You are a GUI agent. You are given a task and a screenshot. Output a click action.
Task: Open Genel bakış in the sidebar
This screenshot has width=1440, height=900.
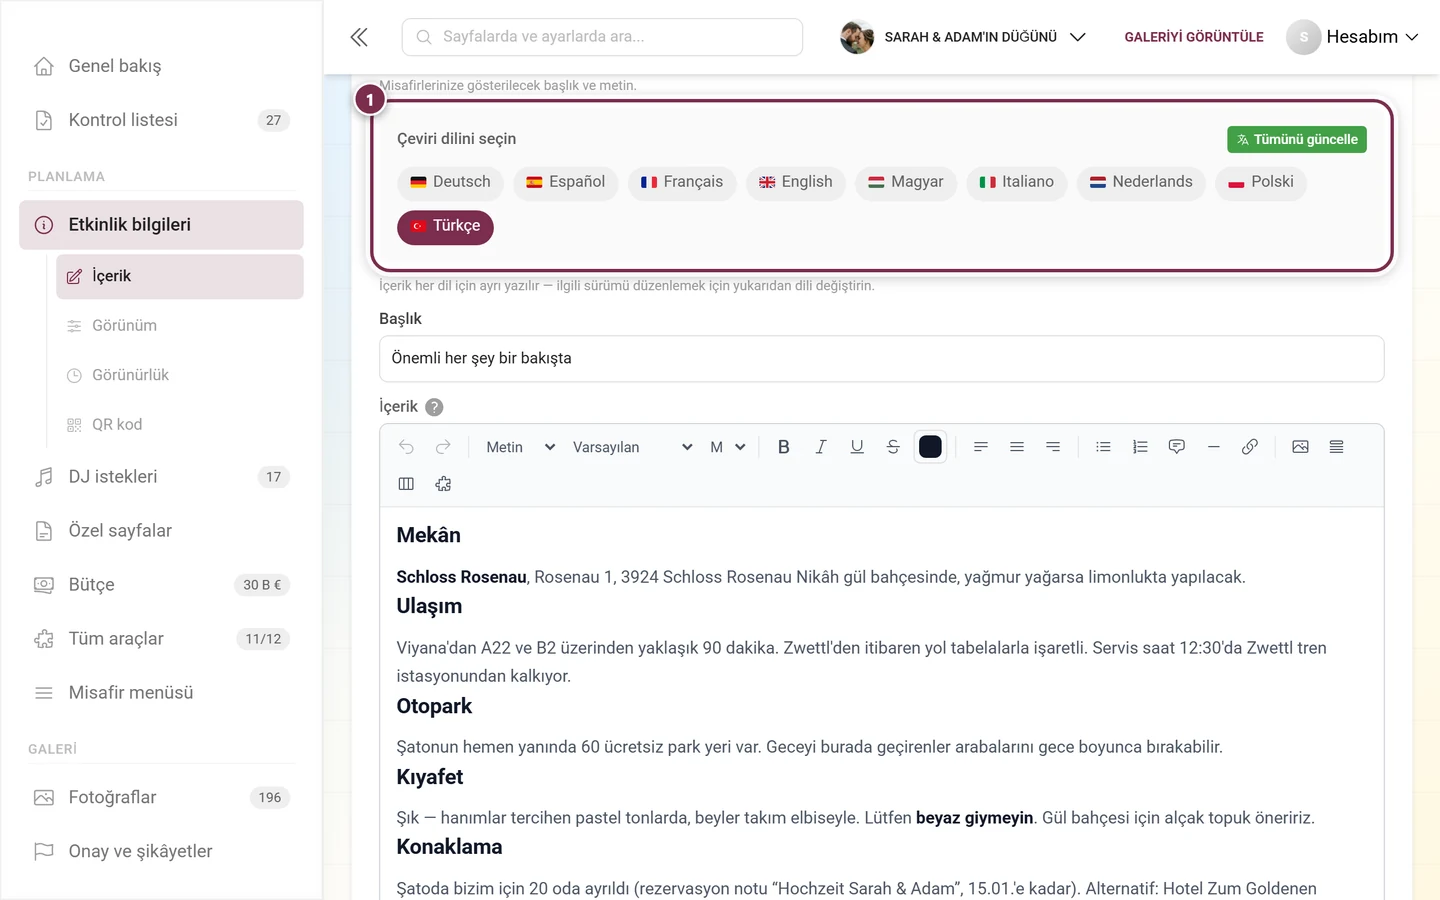161,66
